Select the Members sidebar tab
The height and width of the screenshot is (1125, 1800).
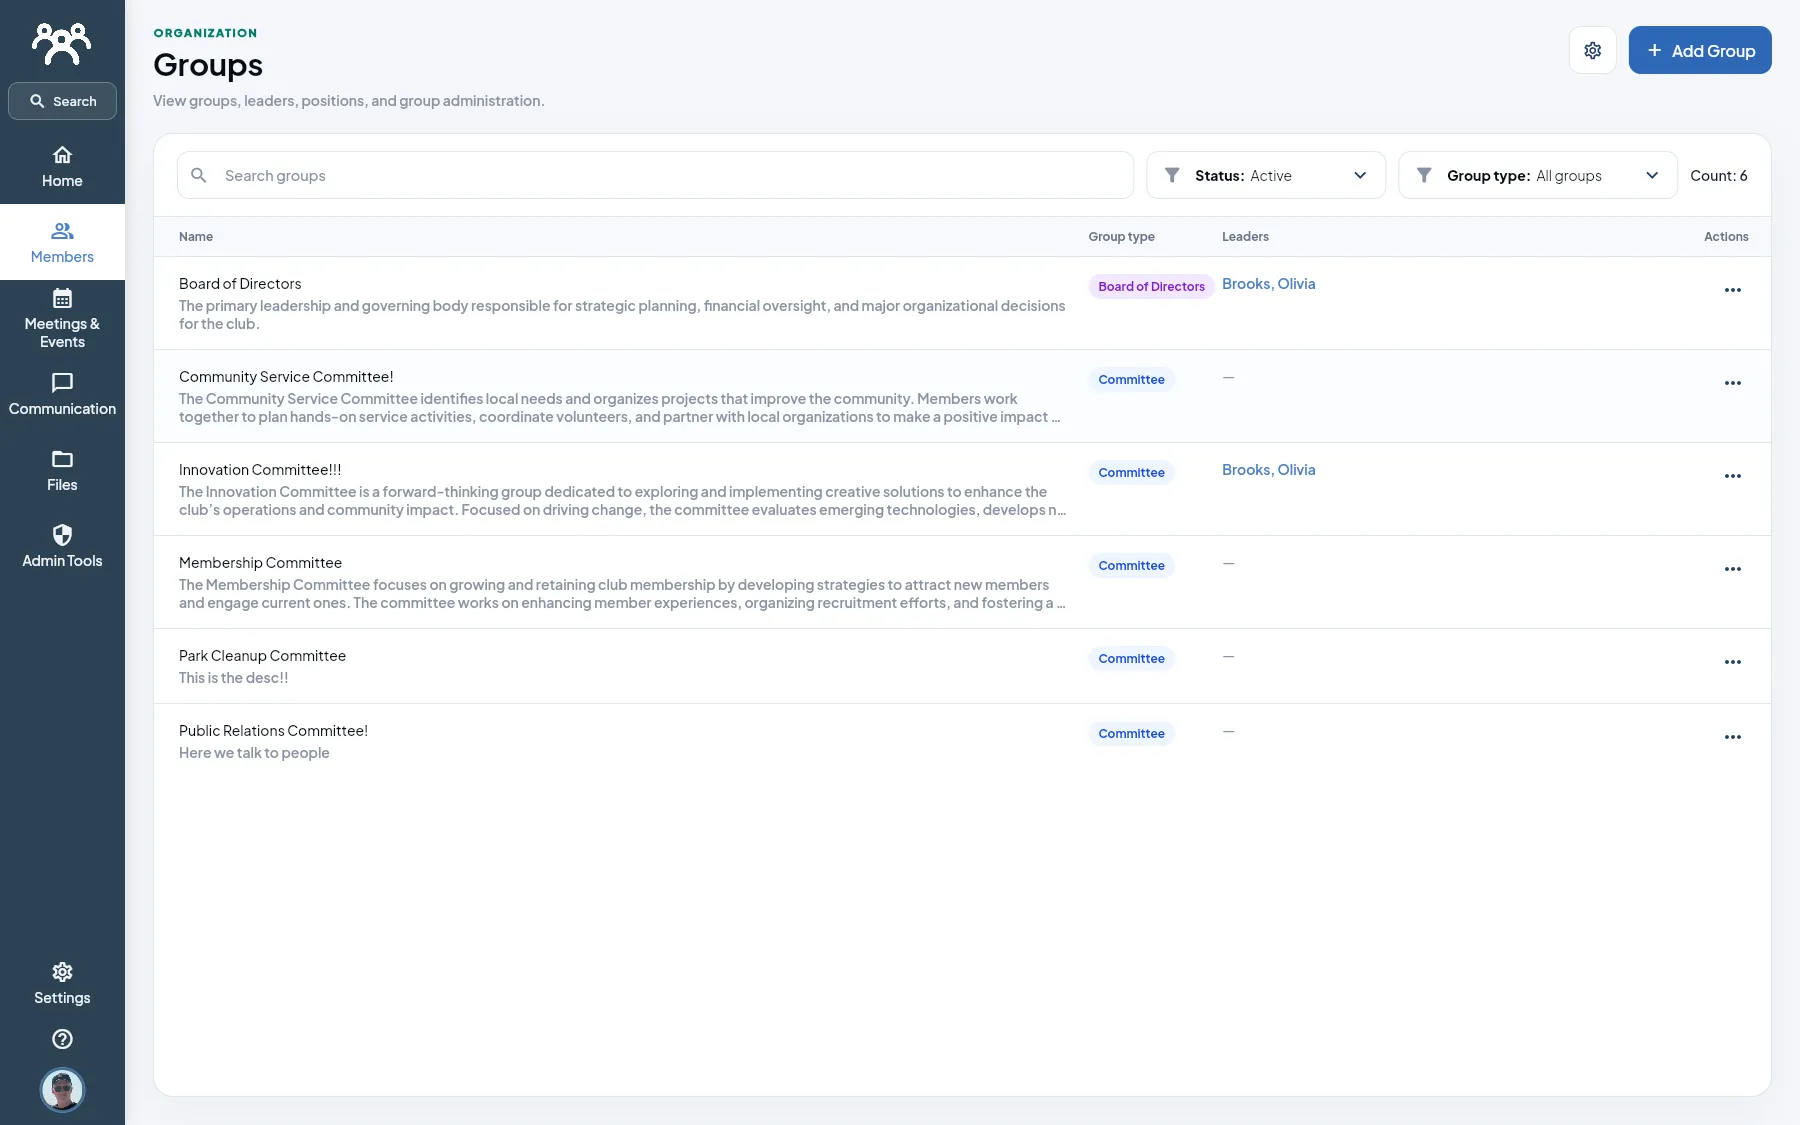coord(62,243)
